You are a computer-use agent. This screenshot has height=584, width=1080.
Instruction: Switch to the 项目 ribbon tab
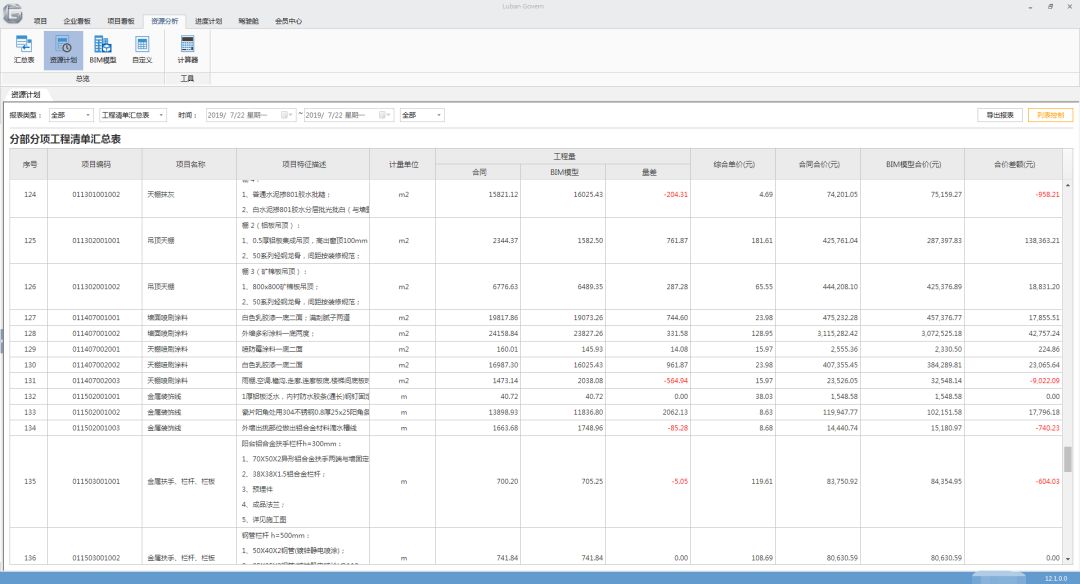click(40, 21)
